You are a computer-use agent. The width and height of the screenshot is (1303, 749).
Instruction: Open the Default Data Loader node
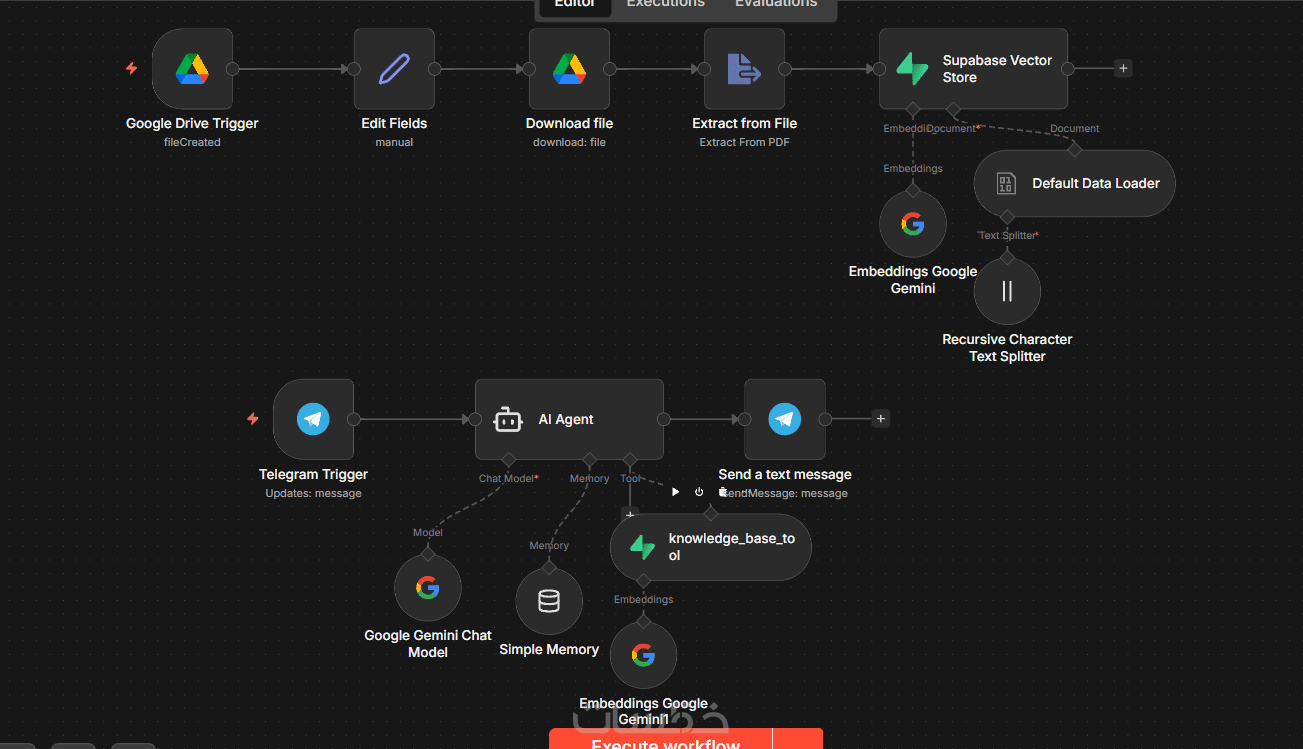[x=1074, y=183]
